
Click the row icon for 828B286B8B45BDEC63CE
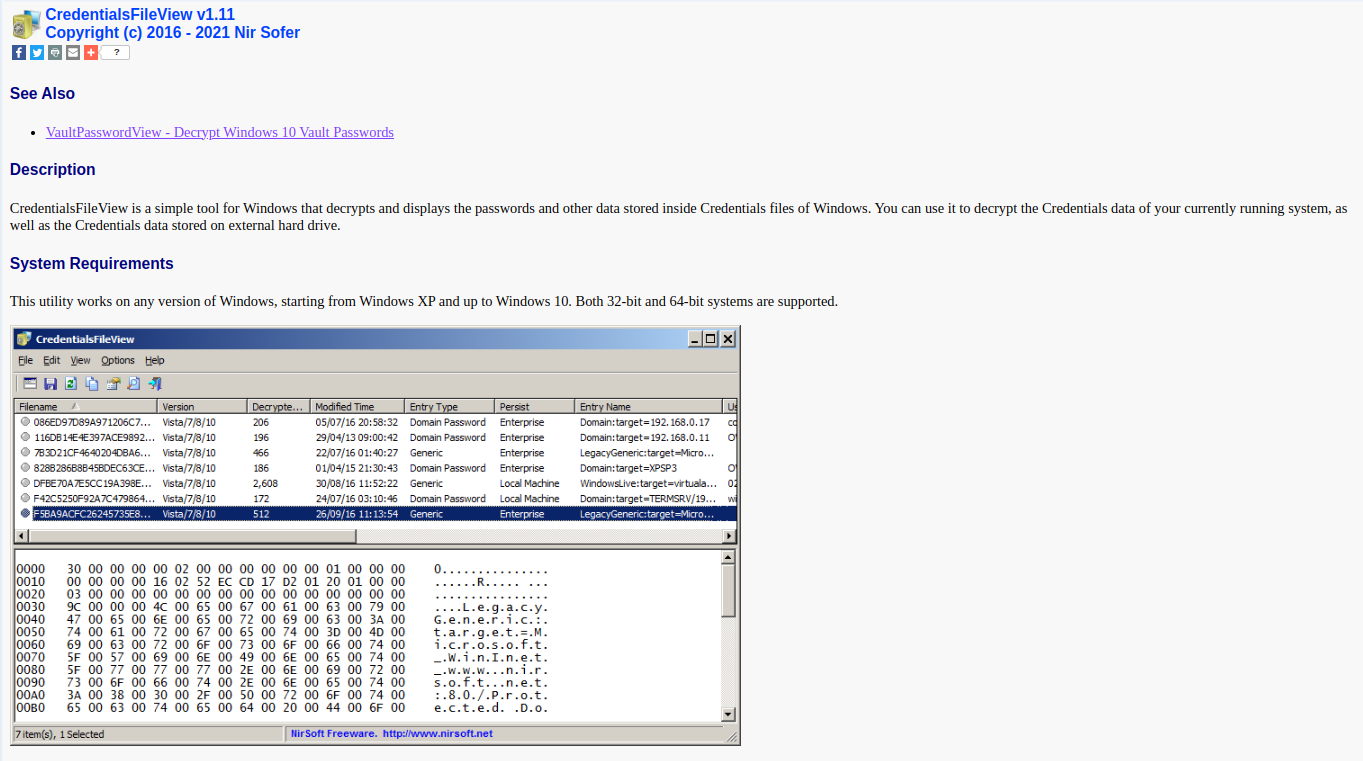(x=25, y=468)
